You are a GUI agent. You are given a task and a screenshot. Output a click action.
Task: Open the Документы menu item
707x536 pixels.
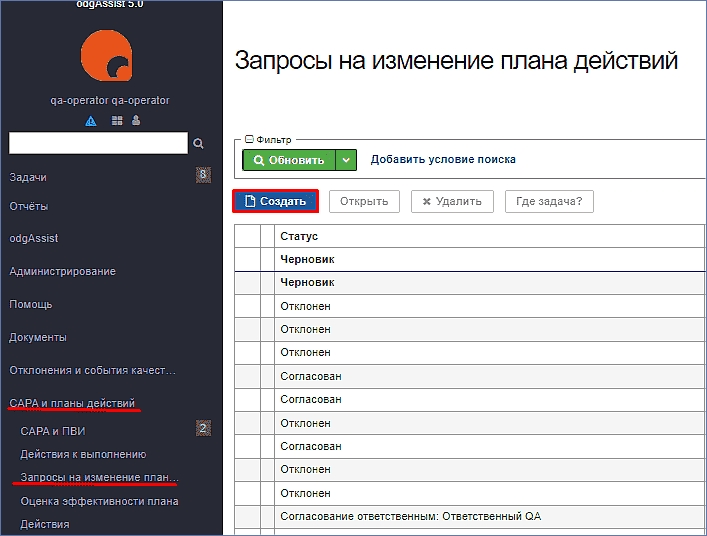[38, 337]
